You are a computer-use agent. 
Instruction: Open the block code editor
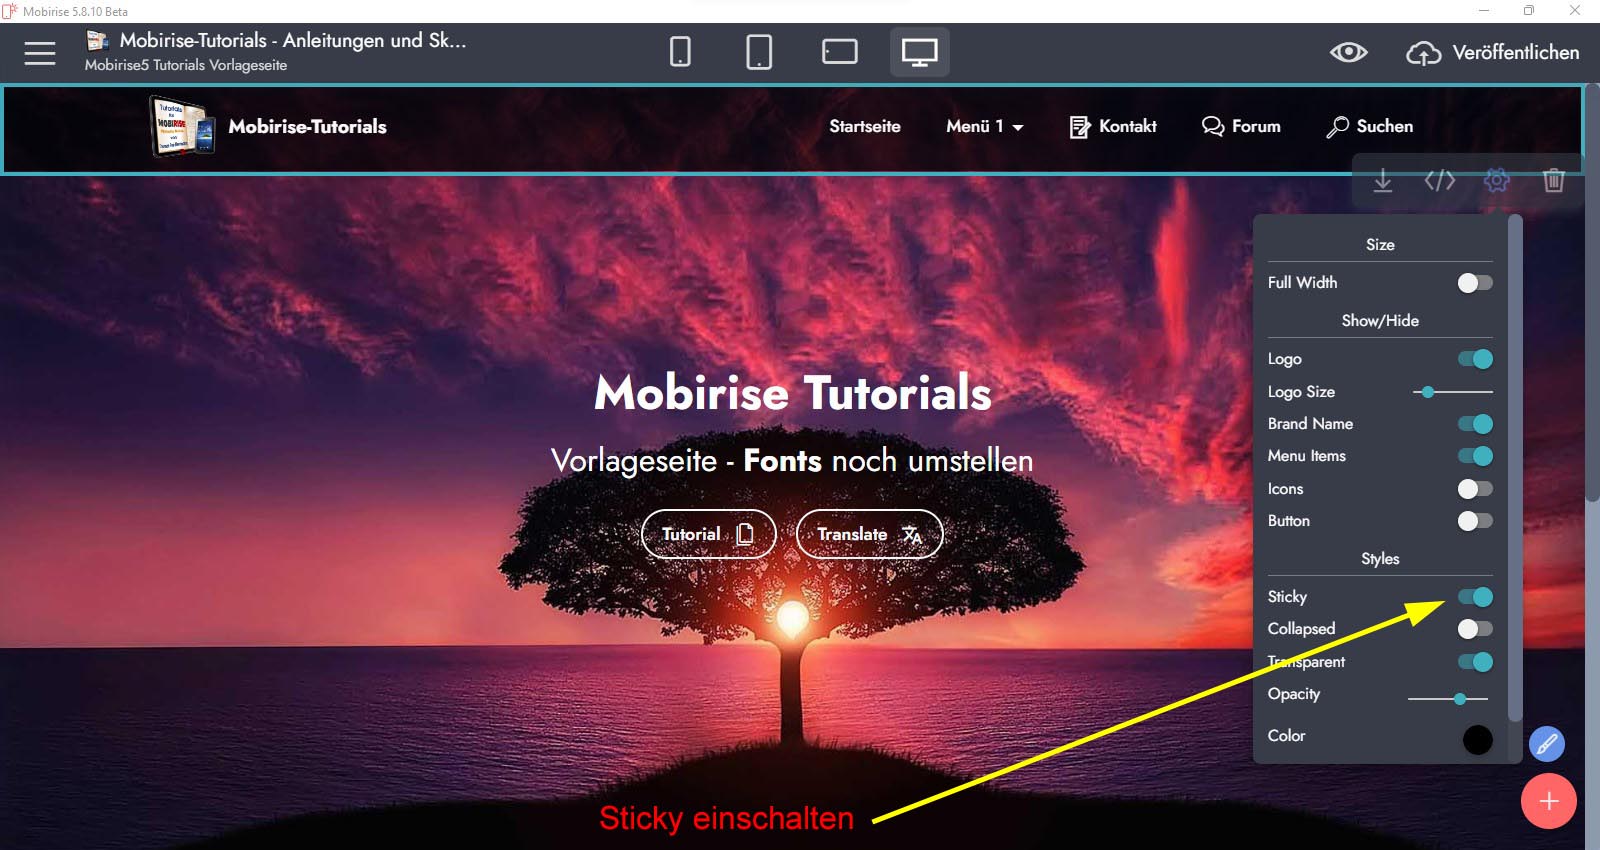pos(1440,180)
